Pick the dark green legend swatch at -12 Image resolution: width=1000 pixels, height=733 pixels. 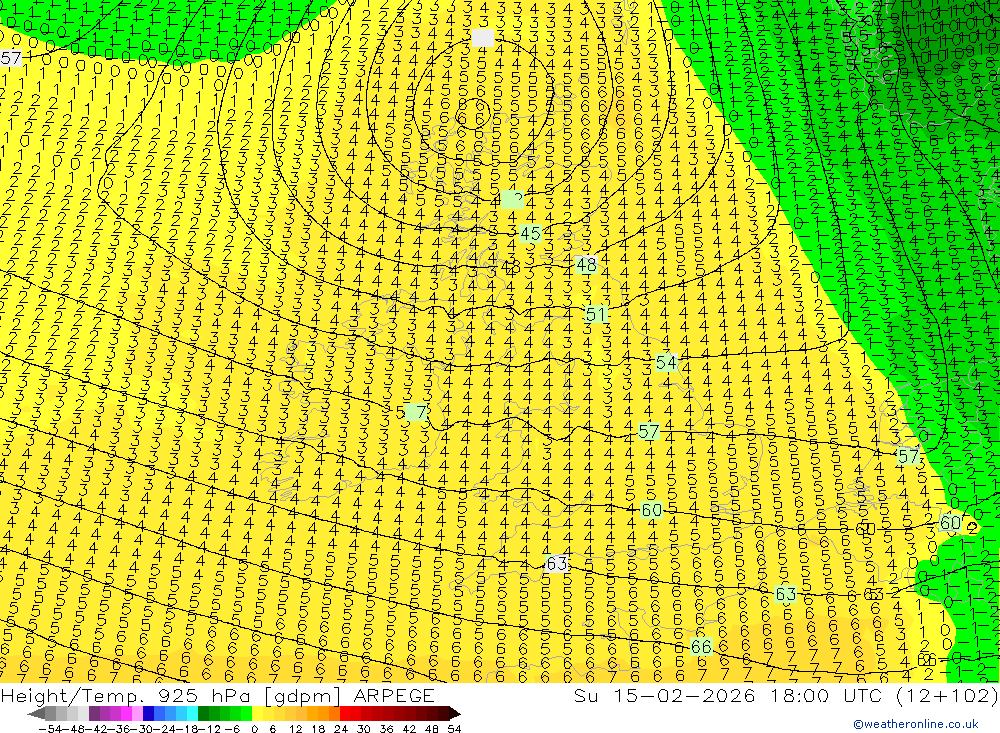click(x=203, y=713)
